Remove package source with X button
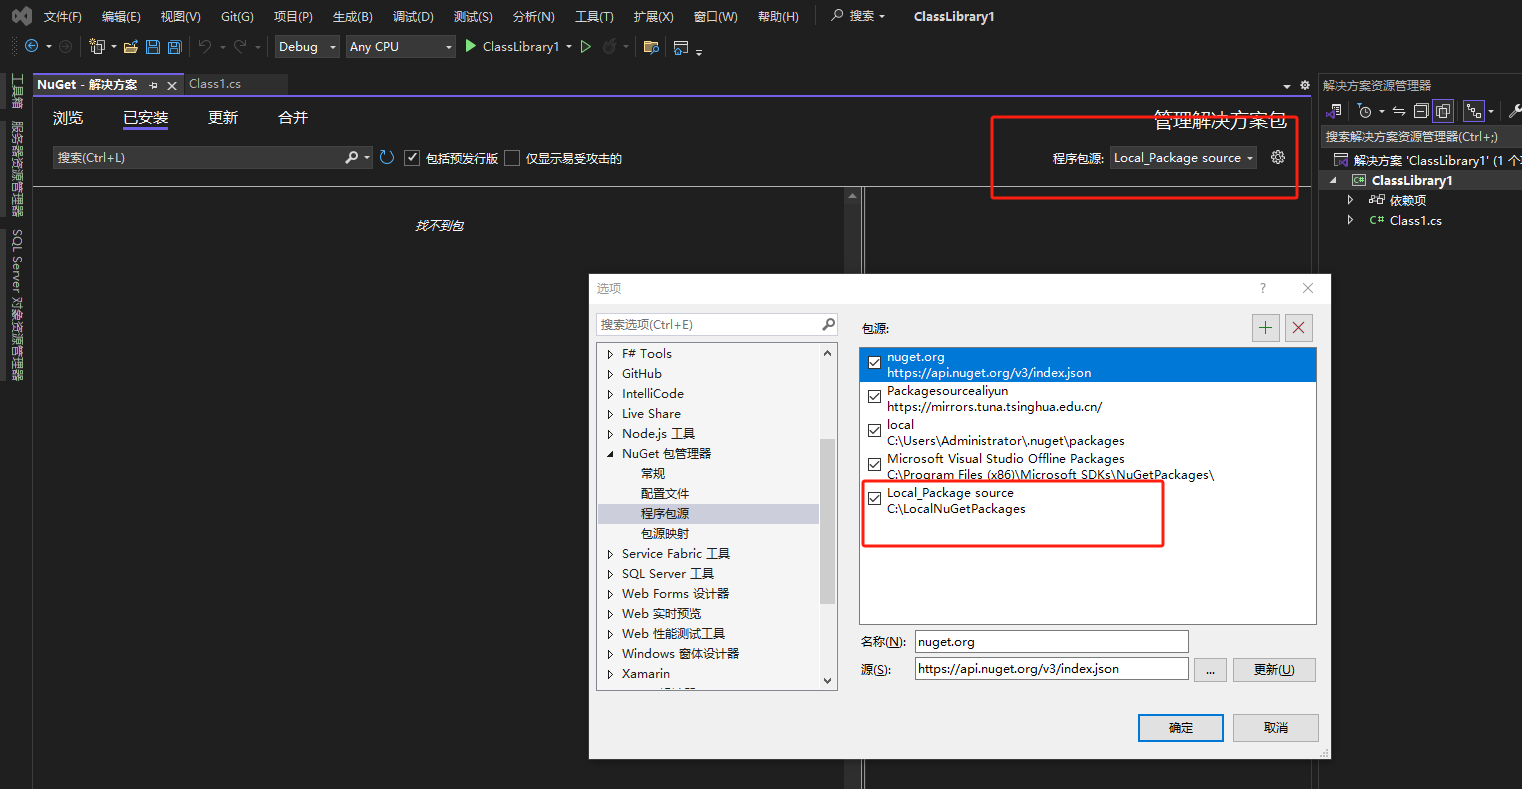Image resolution: width=1522 pixels, height=789 pixels. [1298, 327]
